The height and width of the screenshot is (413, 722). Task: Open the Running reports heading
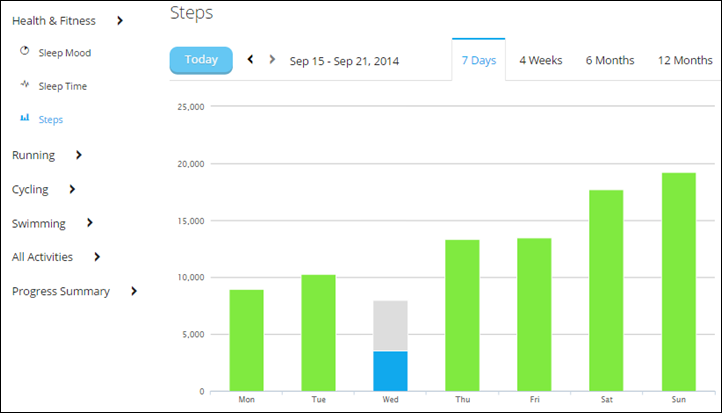coord(33,155)
